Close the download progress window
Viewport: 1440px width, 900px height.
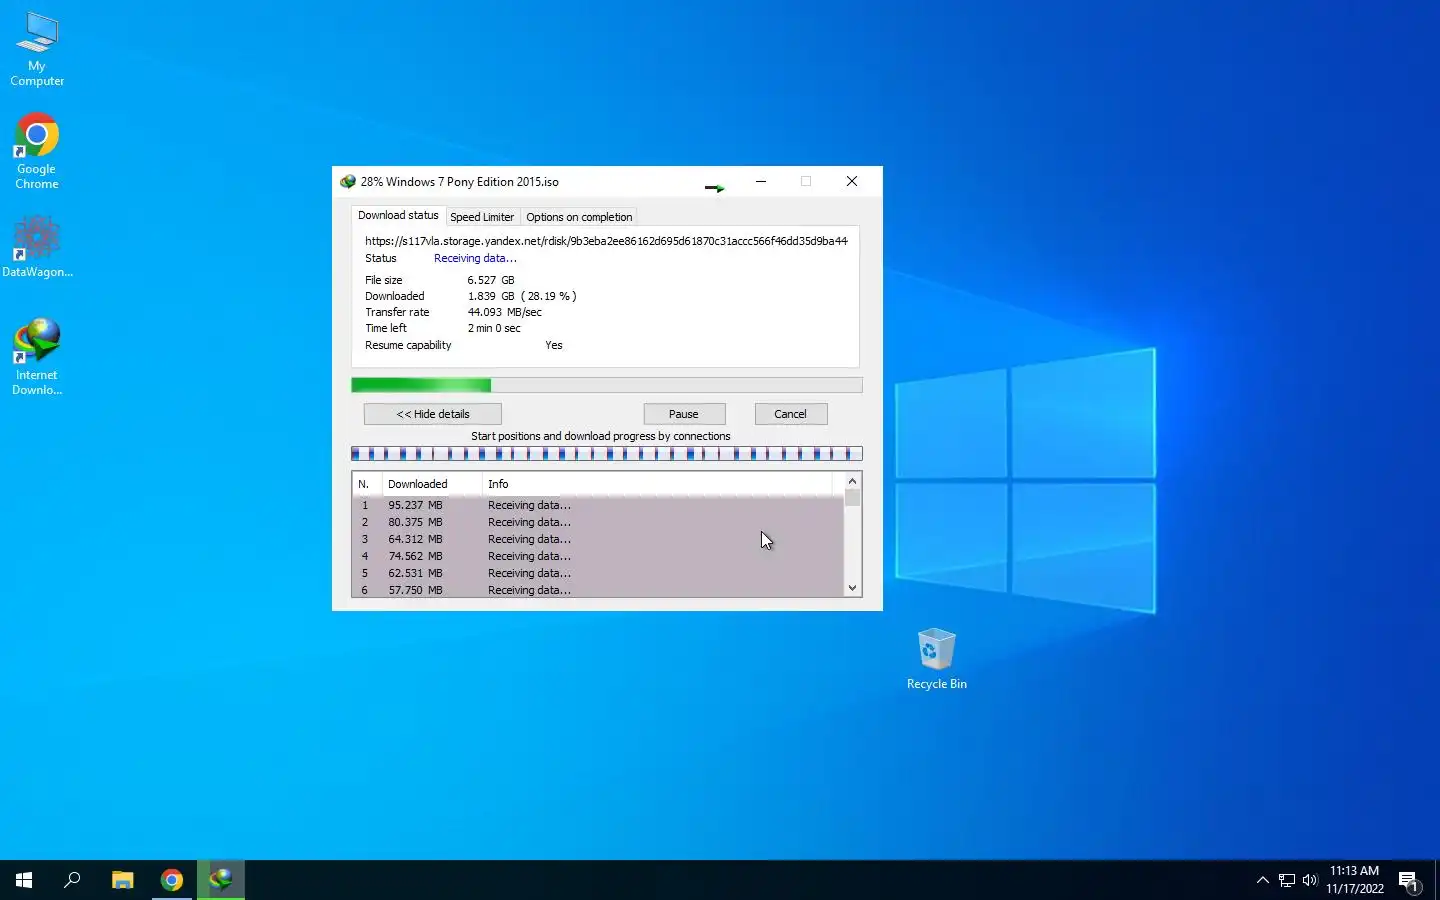point(852,182)
